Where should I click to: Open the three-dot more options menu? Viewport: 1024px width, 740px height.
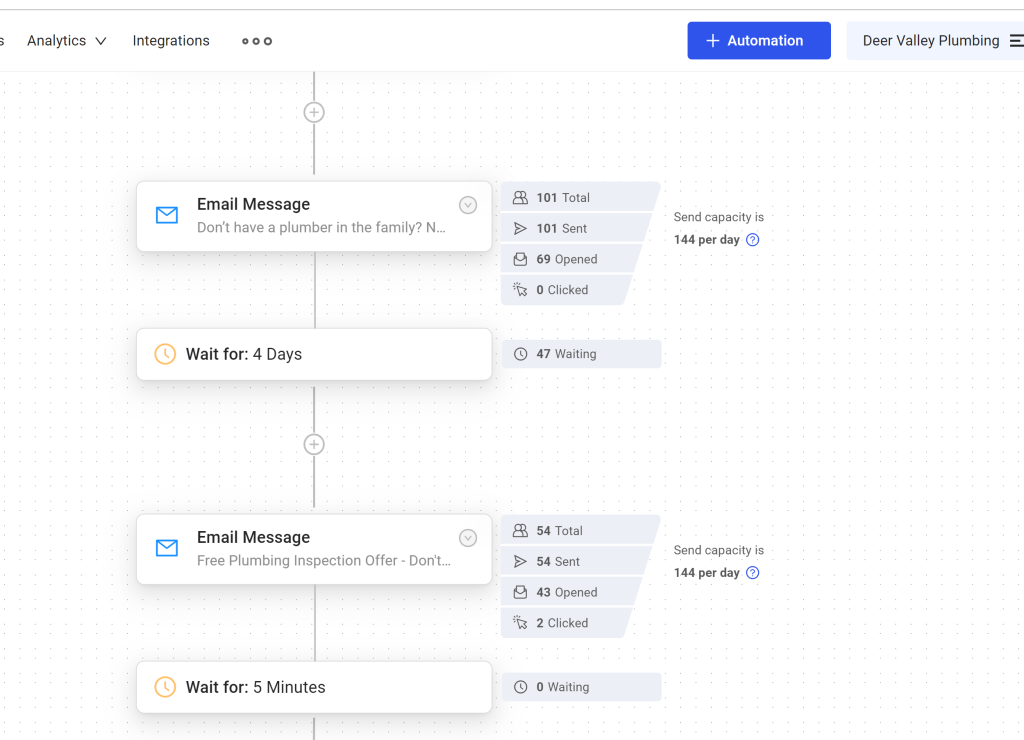[x=257, y=41]
